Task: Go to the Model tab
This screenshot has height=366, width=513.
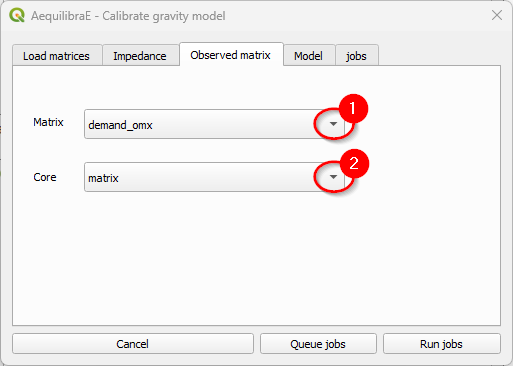Action: click(x=309, y=55)
